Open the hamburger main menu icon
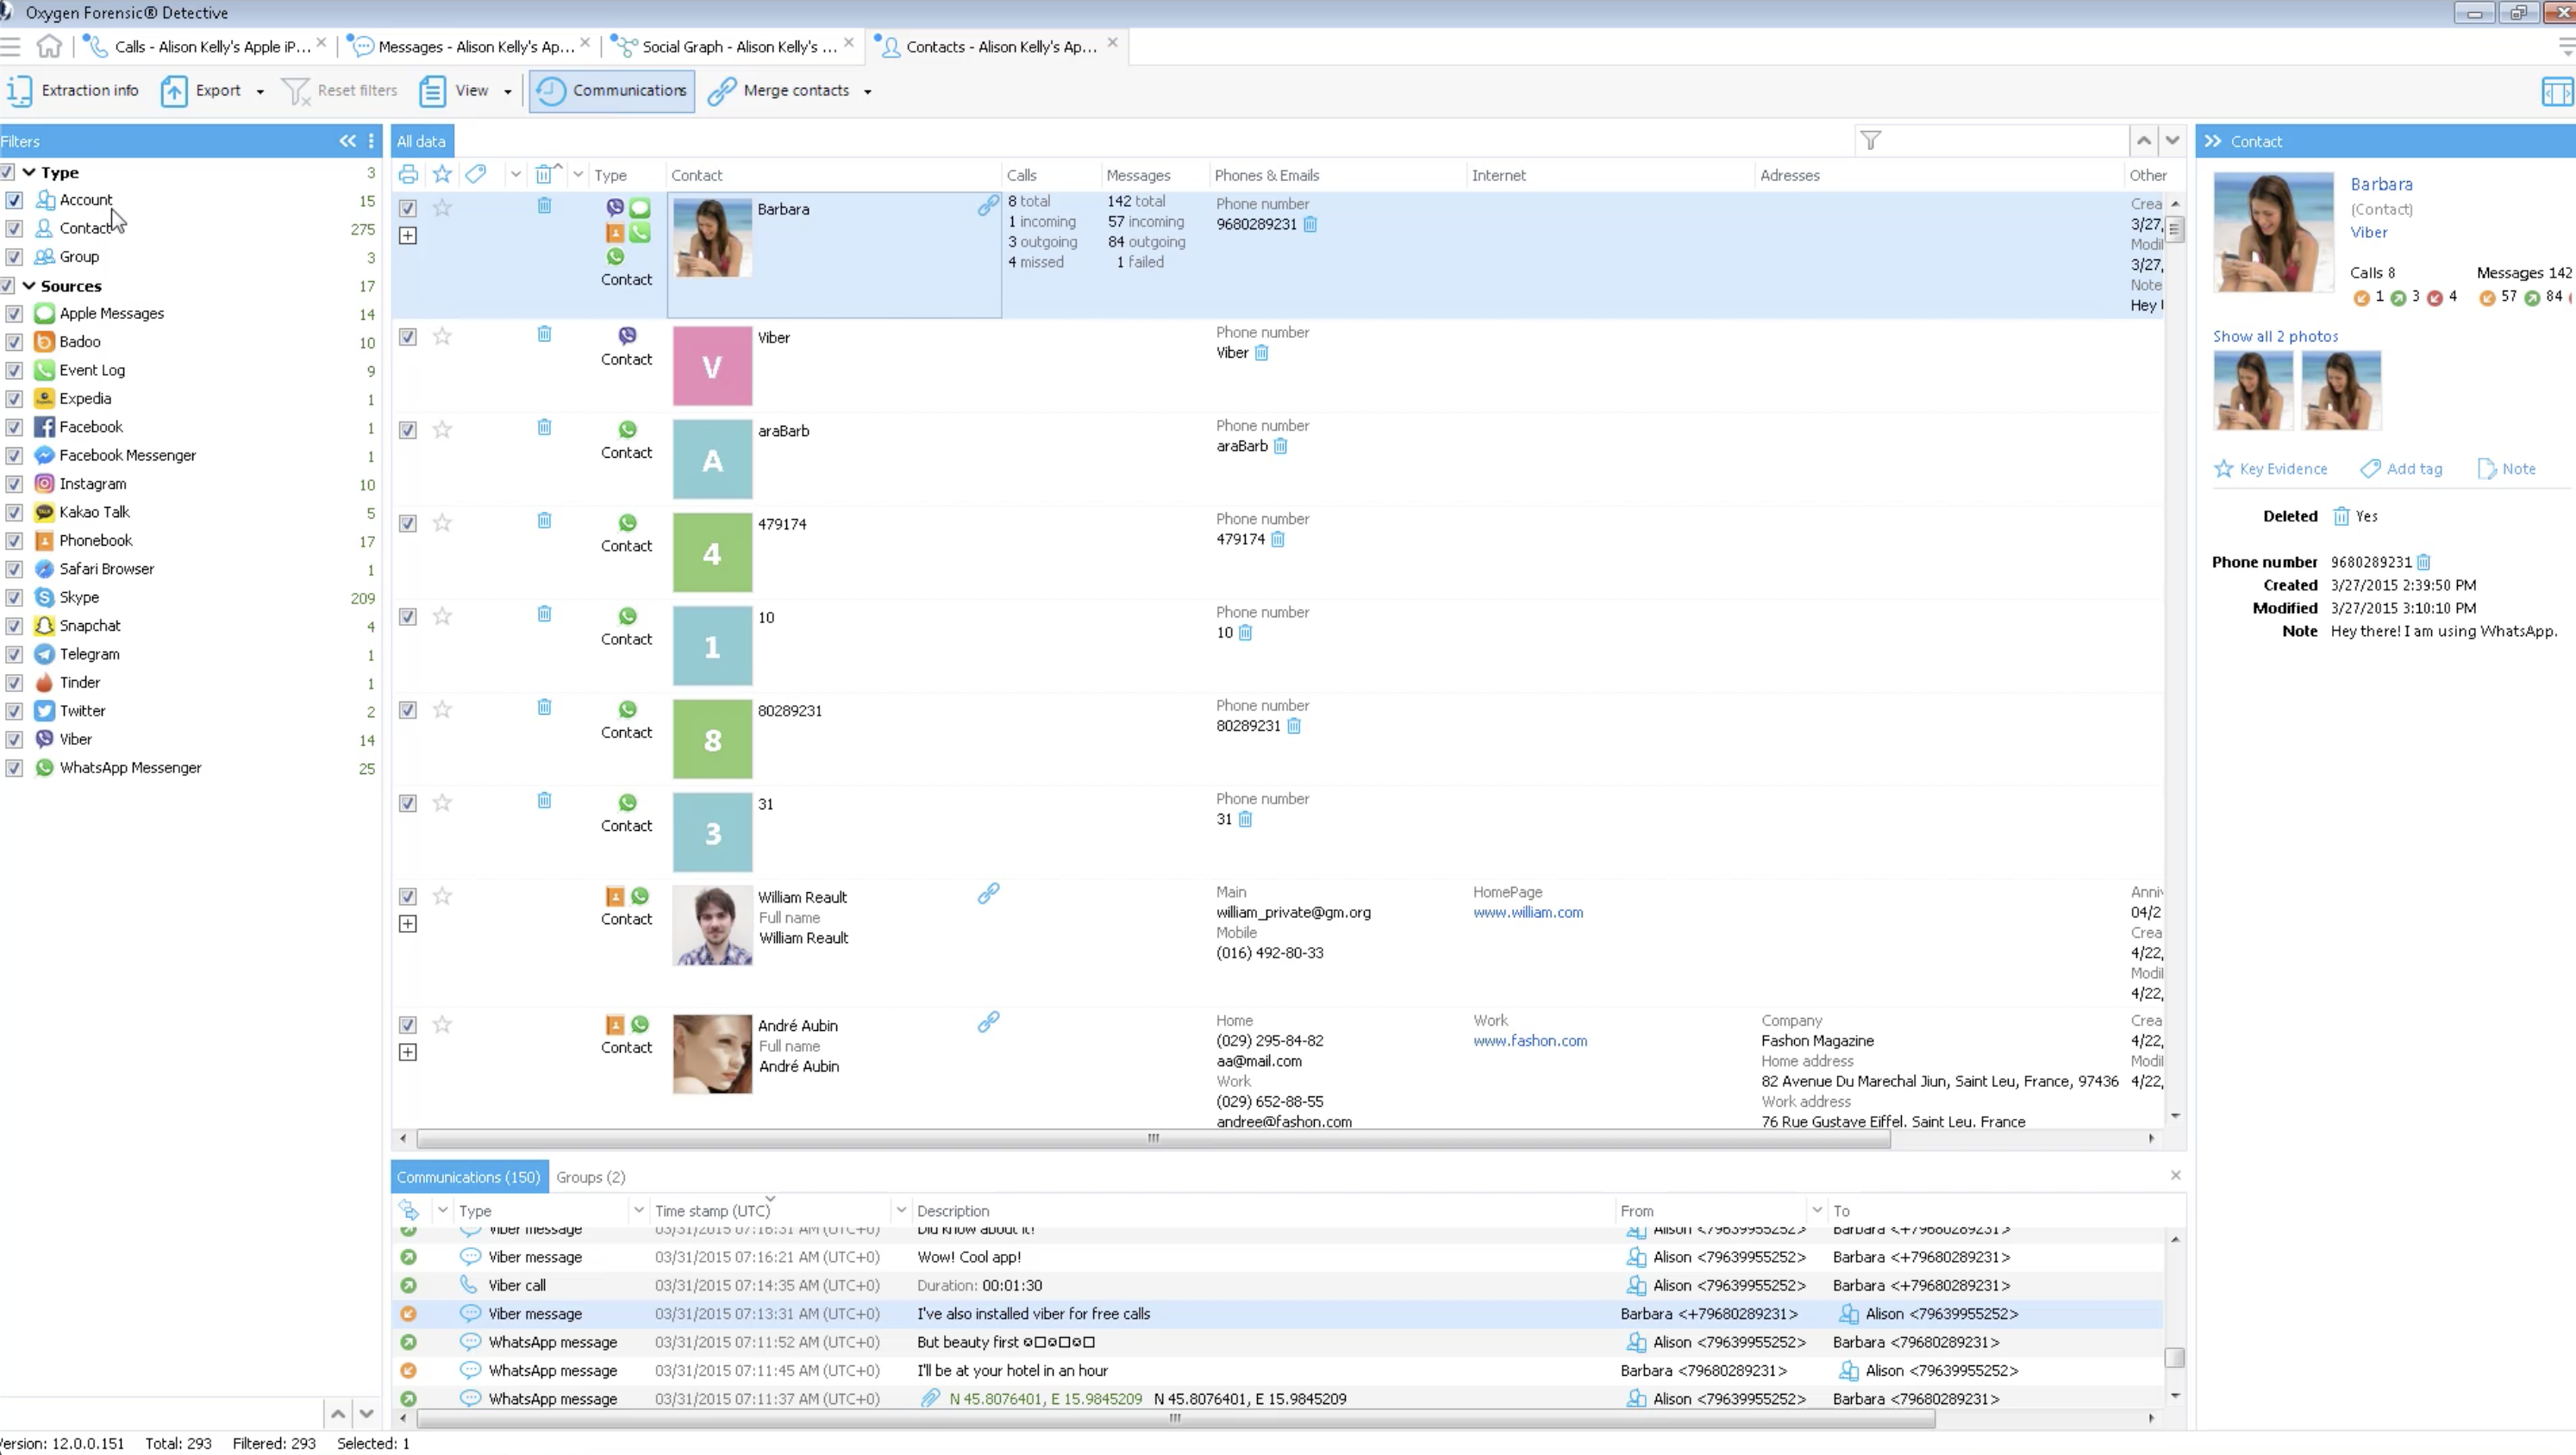The width and height of the screenshot is (2576, 1455). coord(11,46)
